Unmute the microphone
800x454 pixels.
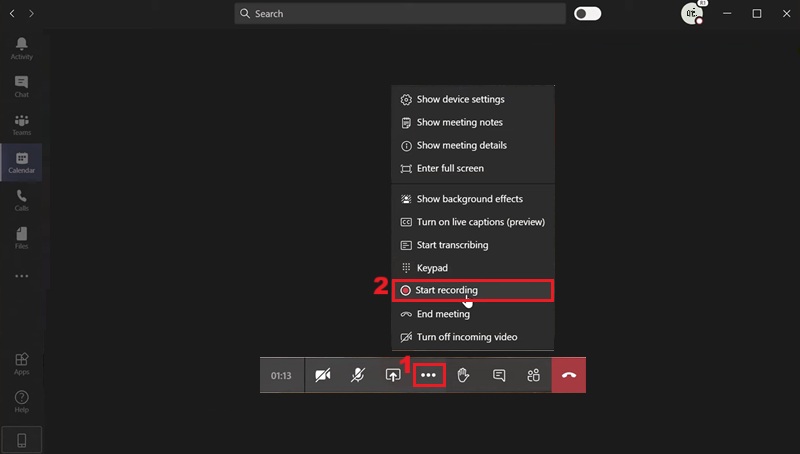coord(357,375)
